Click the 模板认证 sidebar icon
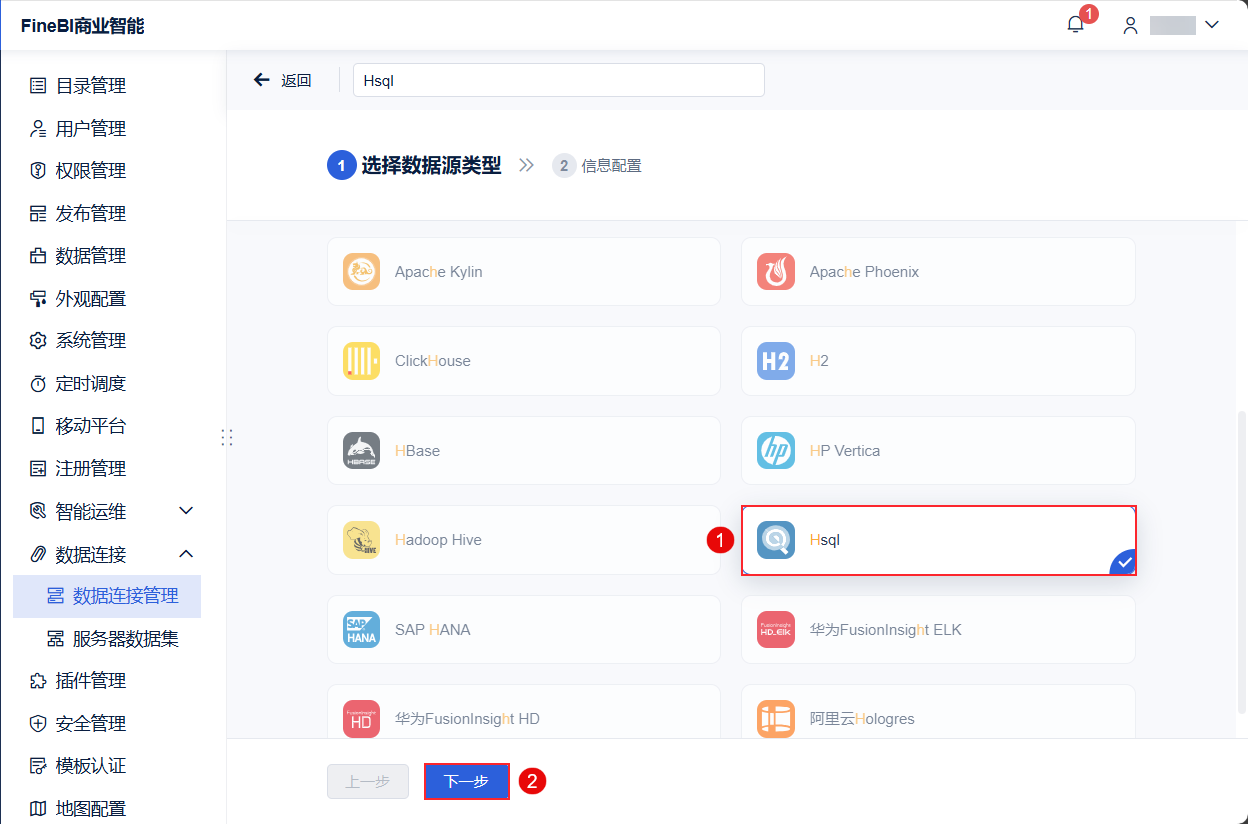1248x824 pixels. pos(38,766)
